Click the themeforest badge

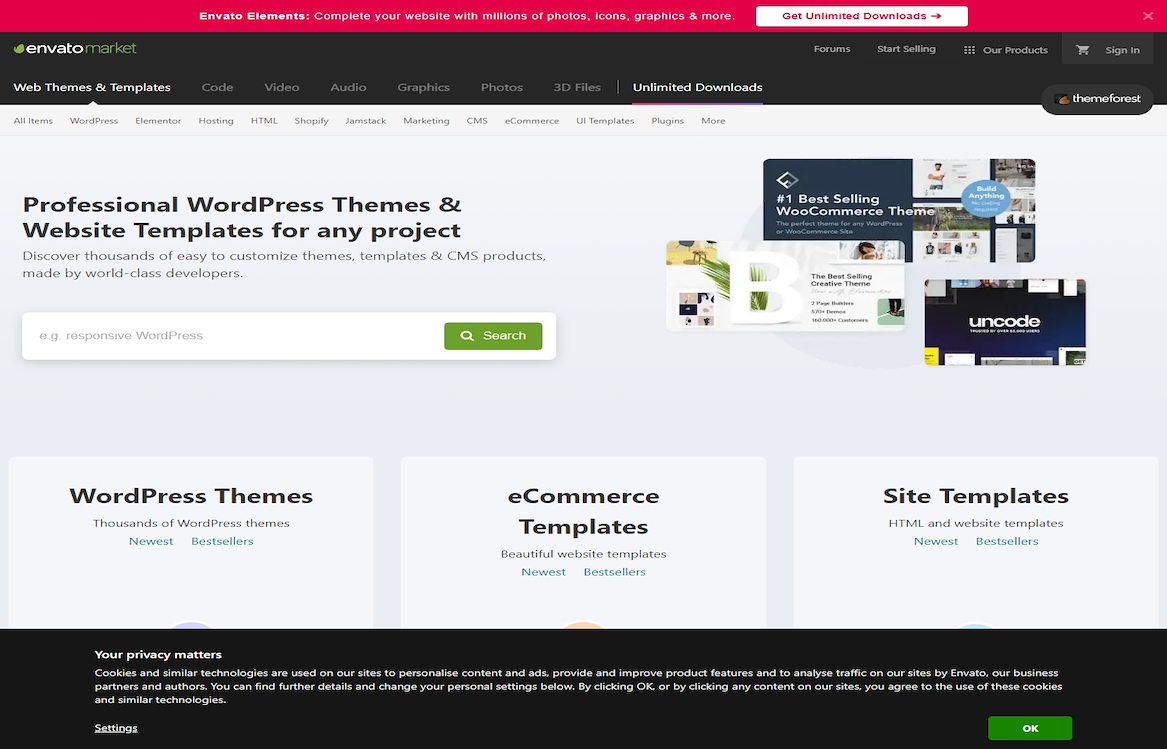coord(1097,99)
